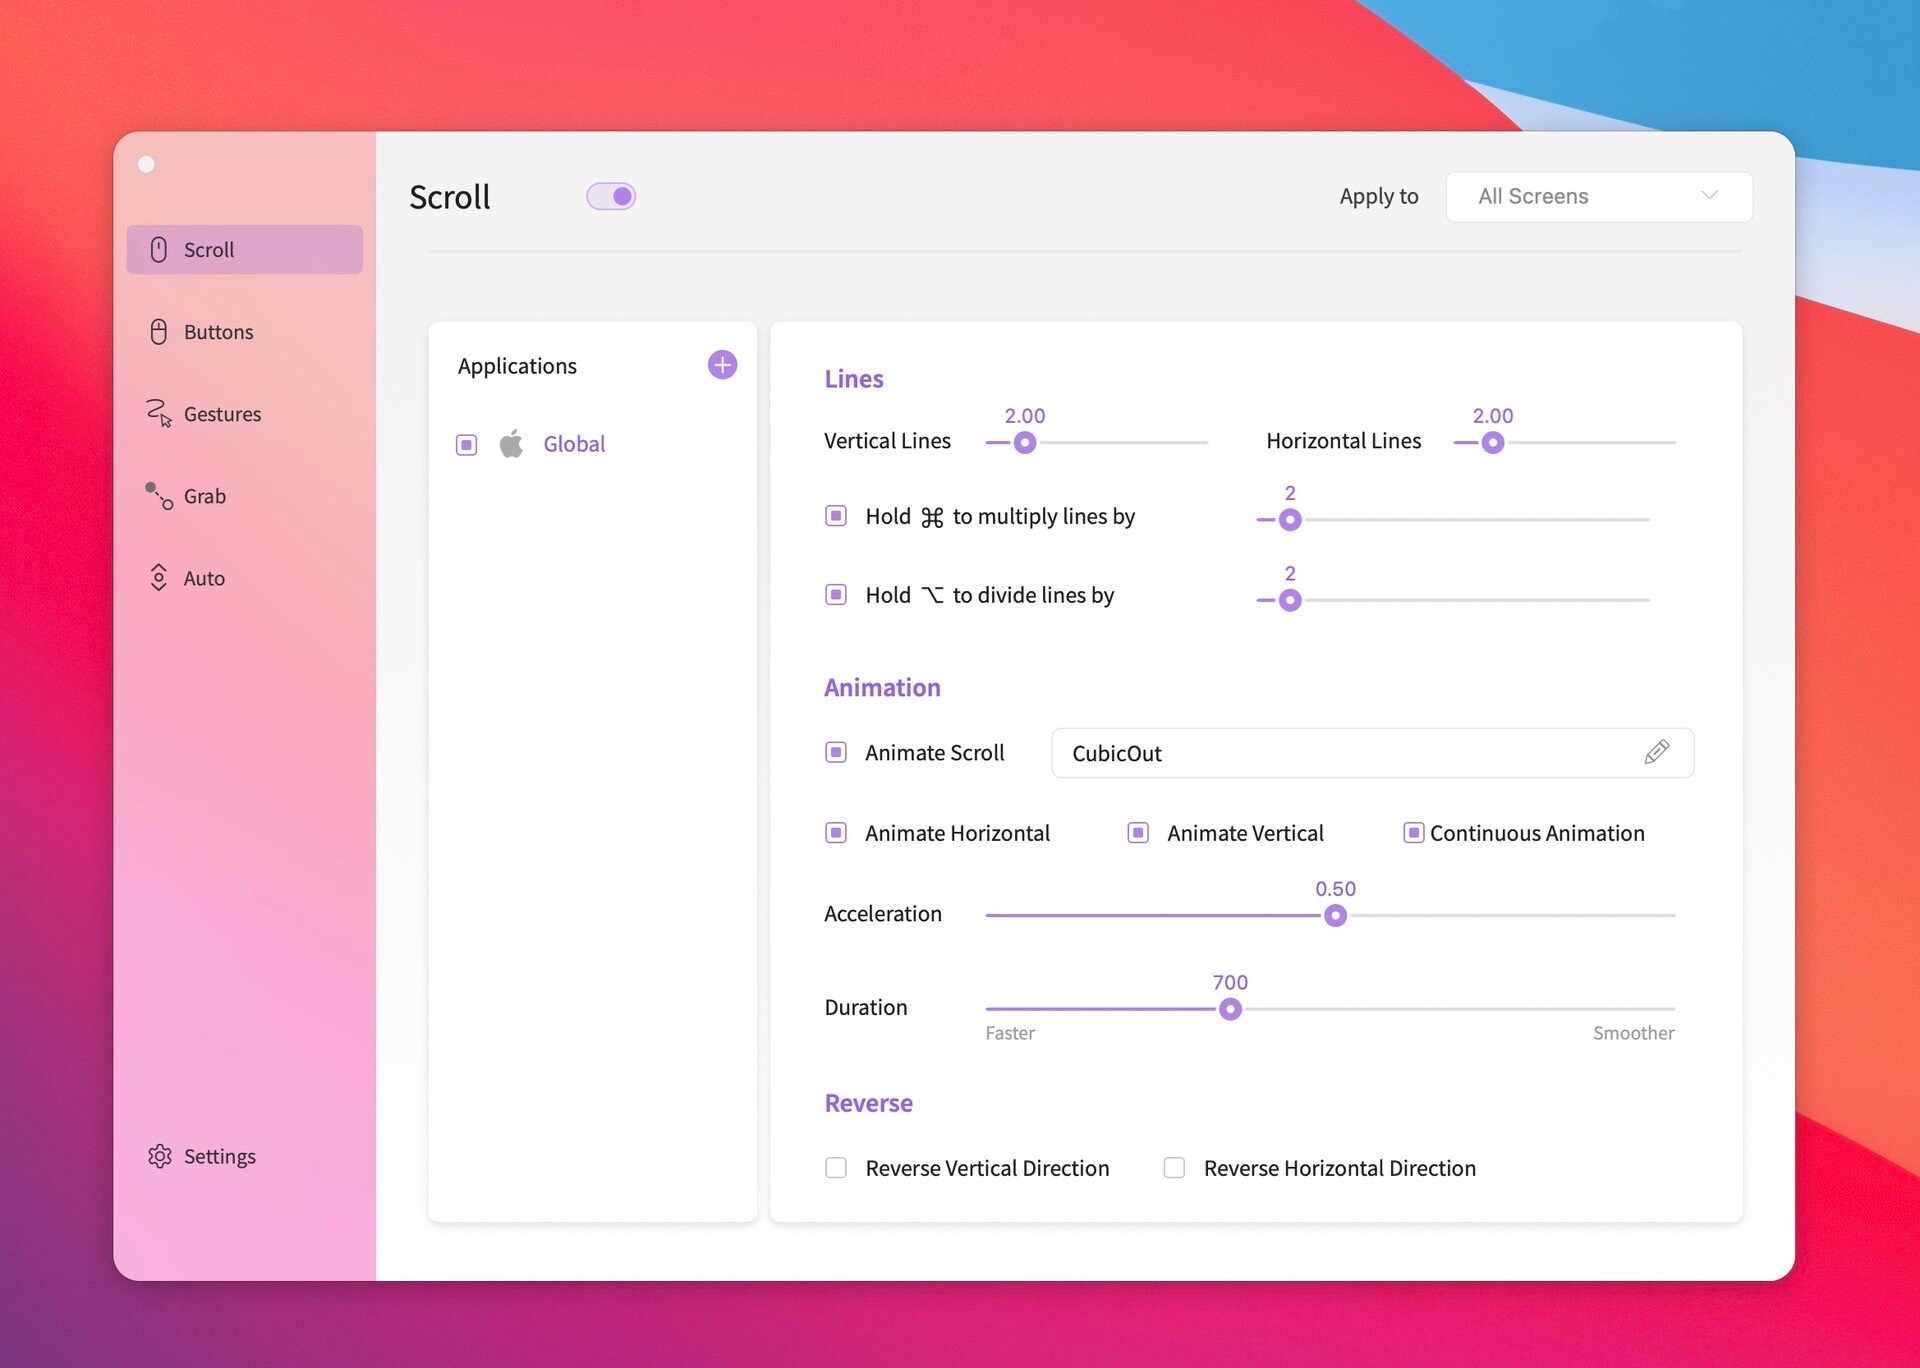Image resolution: width=1920 pixels, height=1368 pixels.
Task: Click the Acceleration label
Action: (x=883, y=914)
